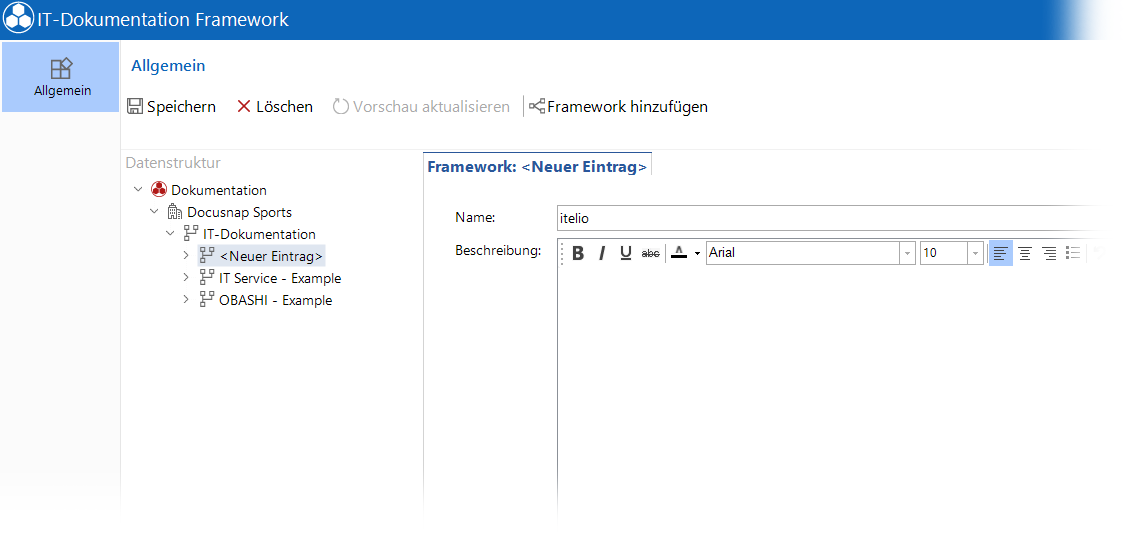This screenshot has height=560, width=1137.
Task: Select IT-Dokumentation in the tree
Action: (x=260, y=234)
